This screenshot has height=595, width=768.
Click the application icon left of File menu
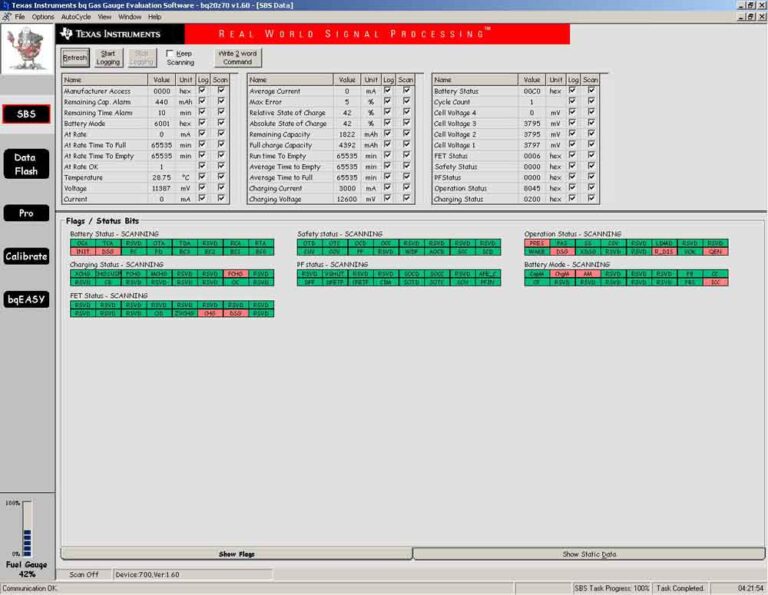pos(6,17)
